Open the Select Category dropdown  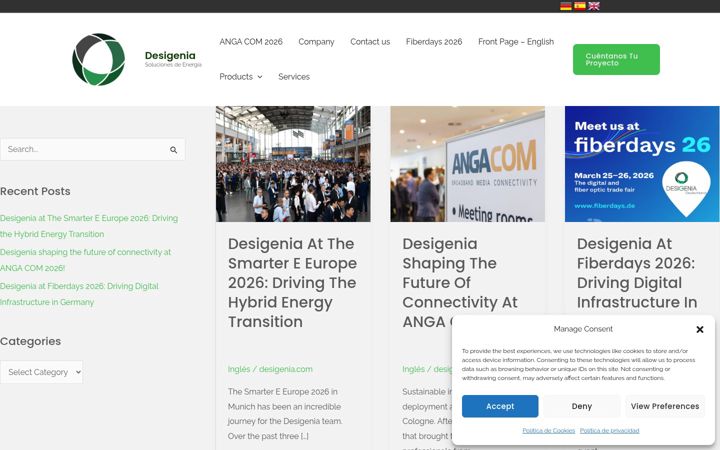[42, 372]
